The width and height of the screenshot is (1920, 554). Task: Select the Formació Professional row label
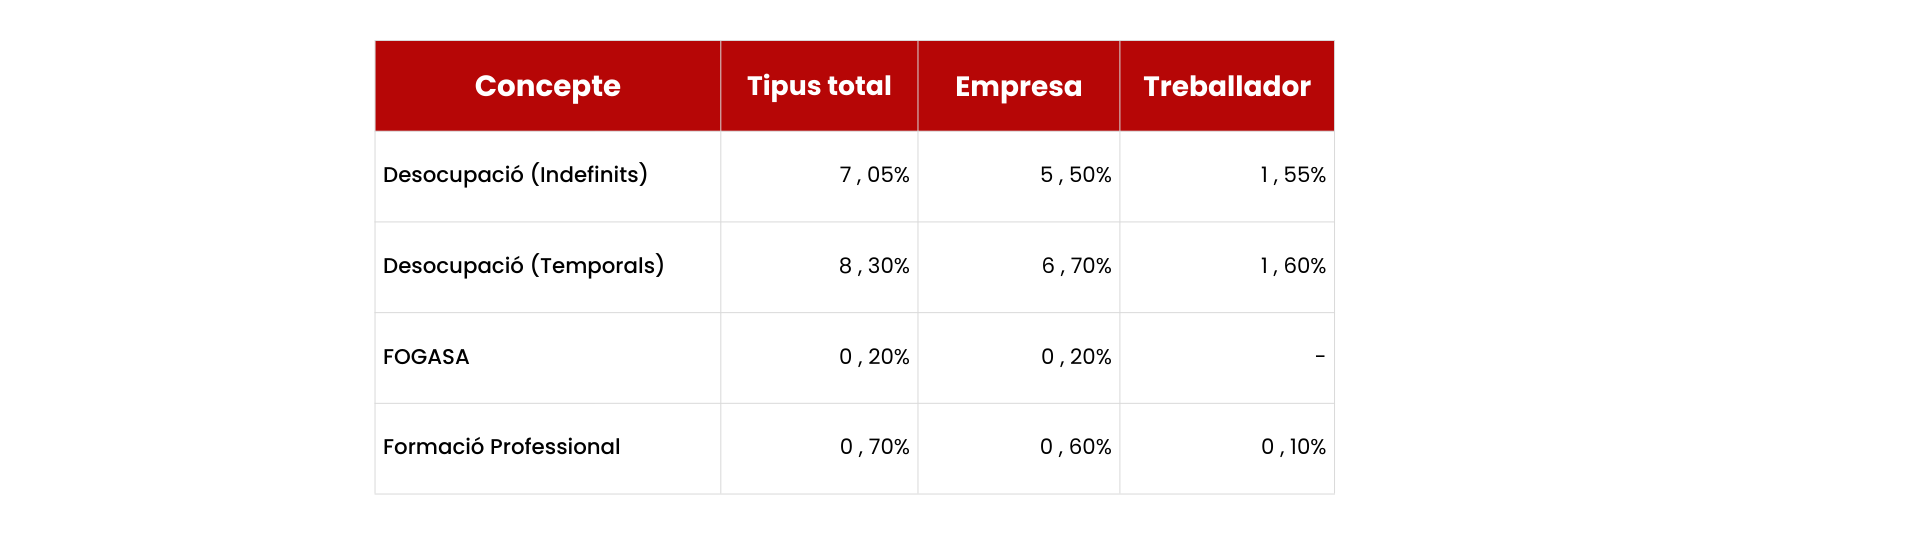501,447
